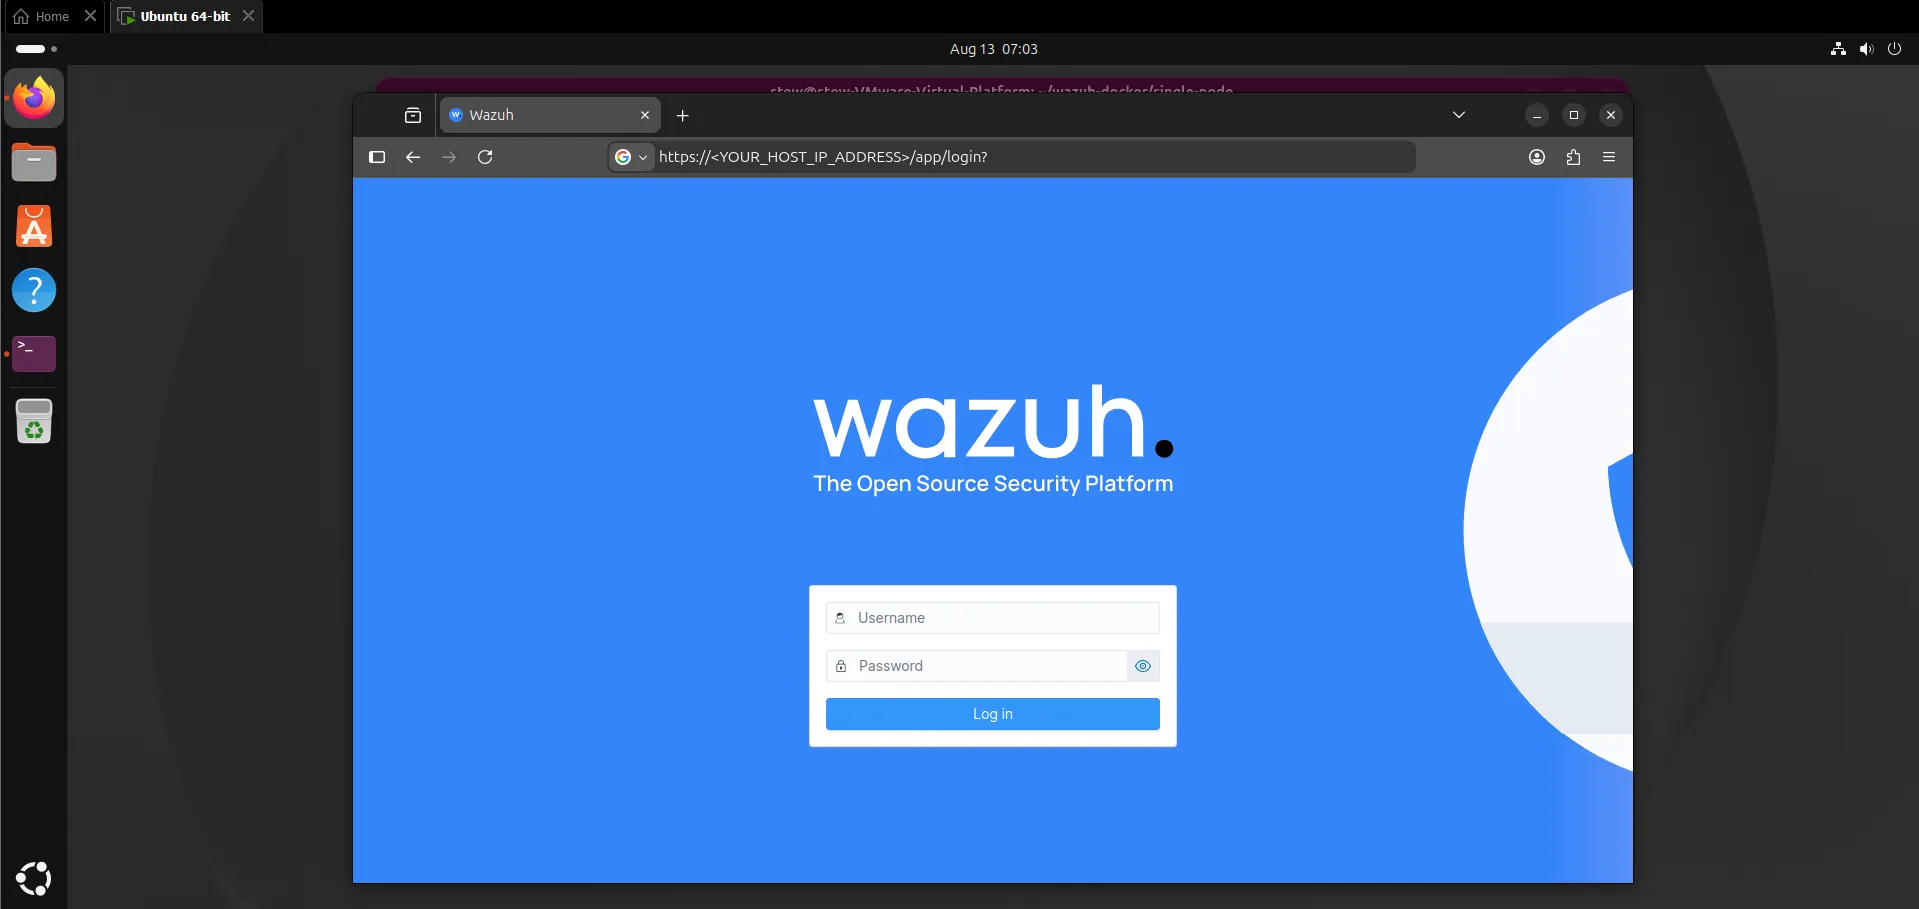Open Firefox View recent browsing icon
This screenshot has width=1919, height=909.
pos(413,115)
